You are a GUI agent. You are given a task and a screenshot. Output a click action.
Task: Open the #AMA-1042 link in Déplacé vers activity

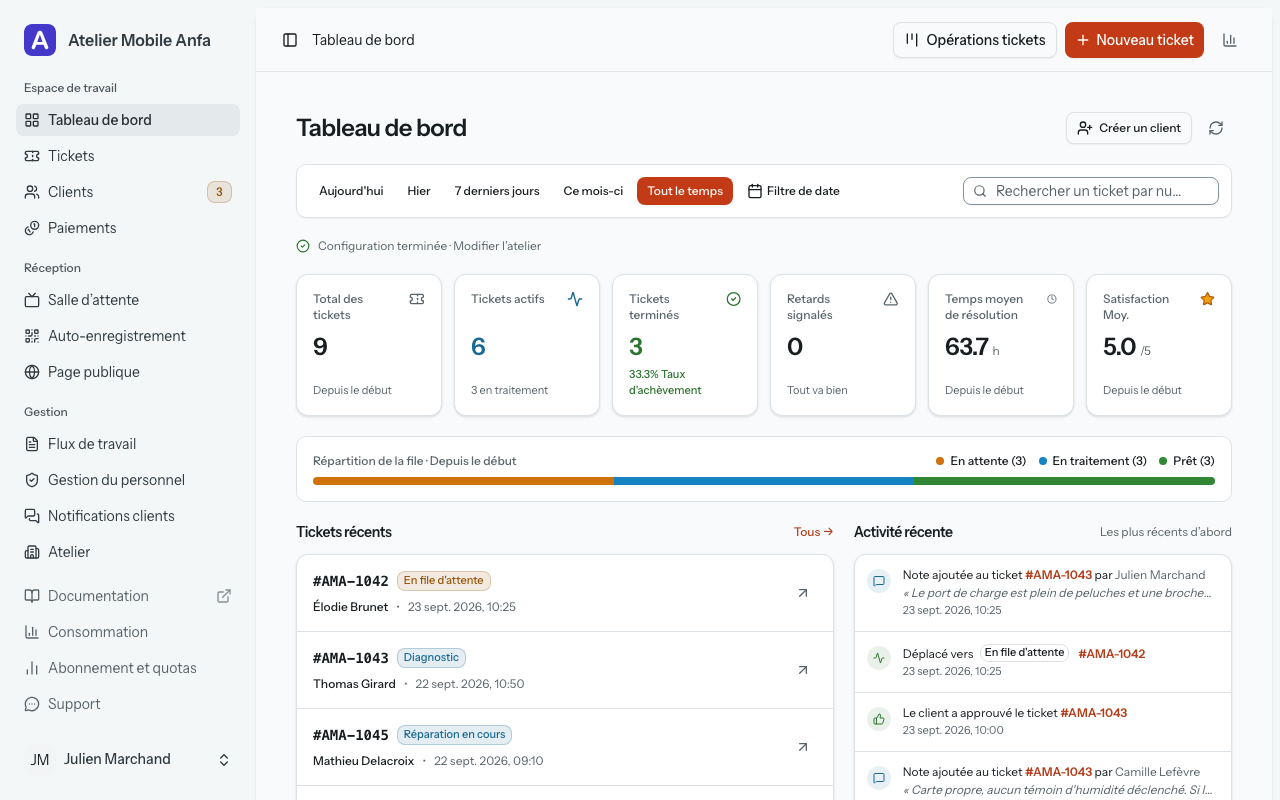(1112, 653)
